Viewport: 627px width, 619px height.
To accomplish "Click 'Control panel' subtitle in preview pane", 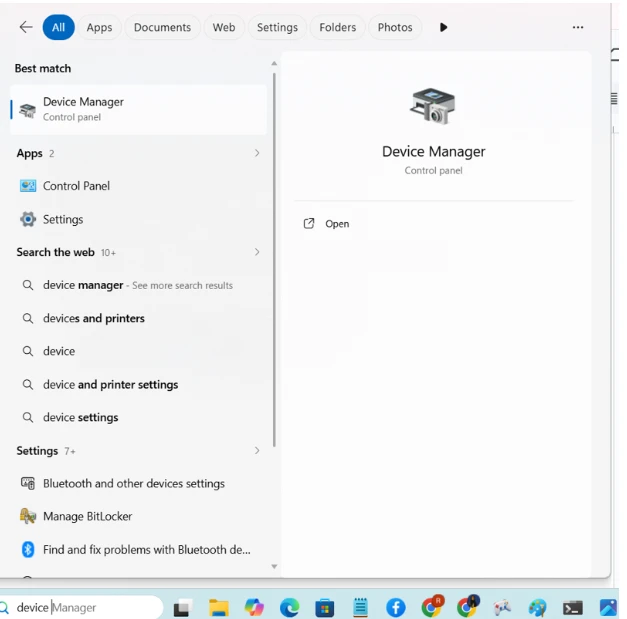I will (433, 171).
